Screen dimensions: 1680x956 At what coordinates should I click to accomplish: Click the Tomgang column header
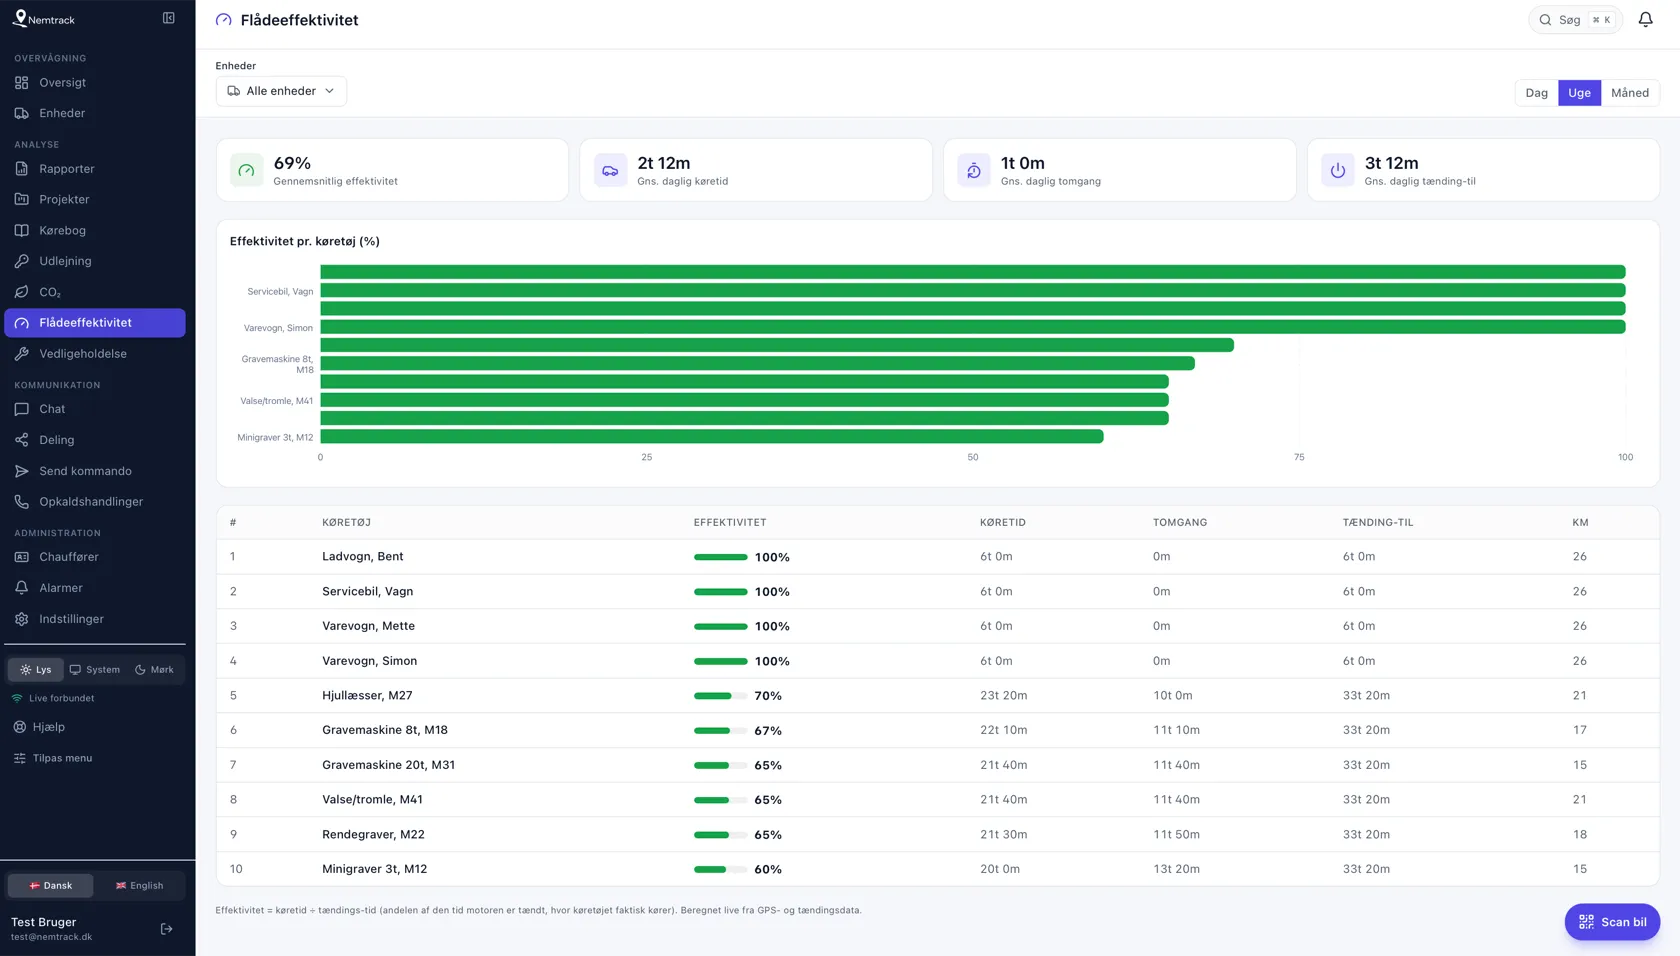(1180, 523)
